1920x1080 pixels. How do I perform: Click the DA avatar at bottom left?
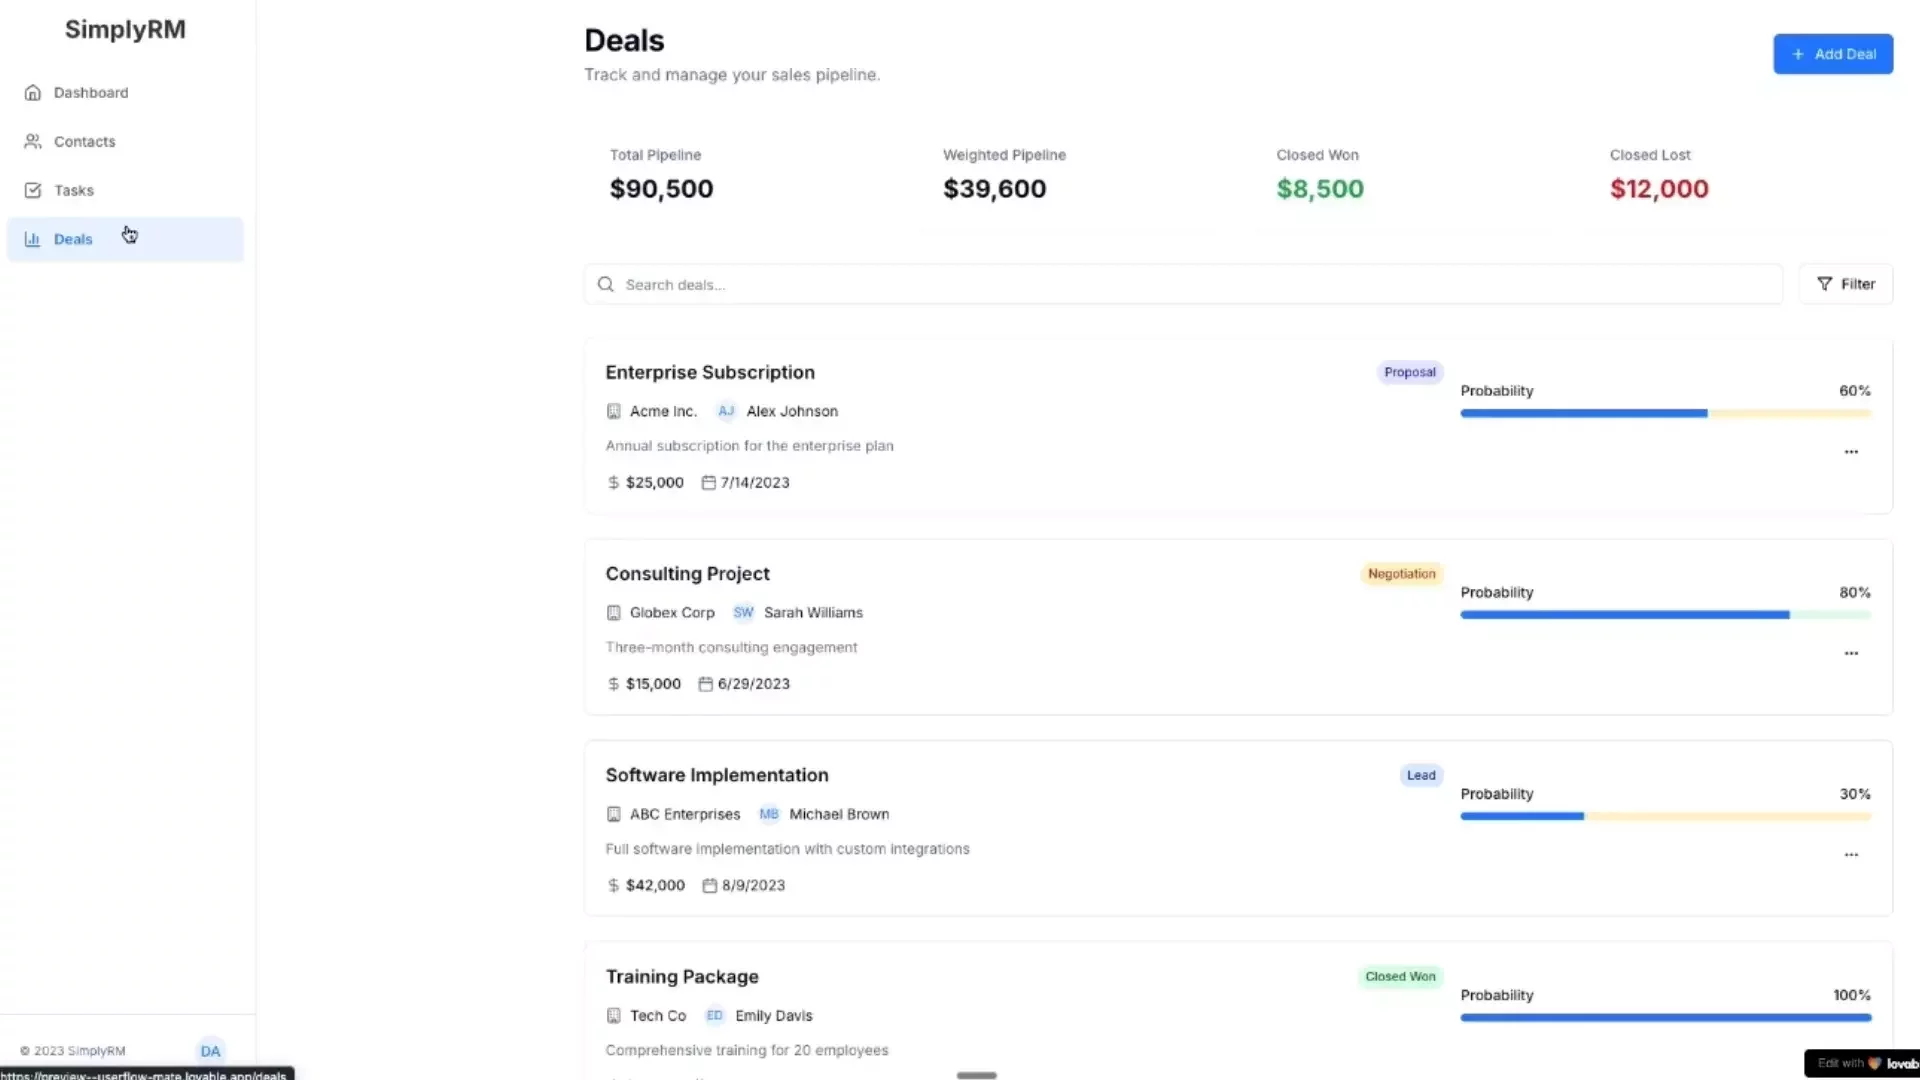pos(210,1050)
